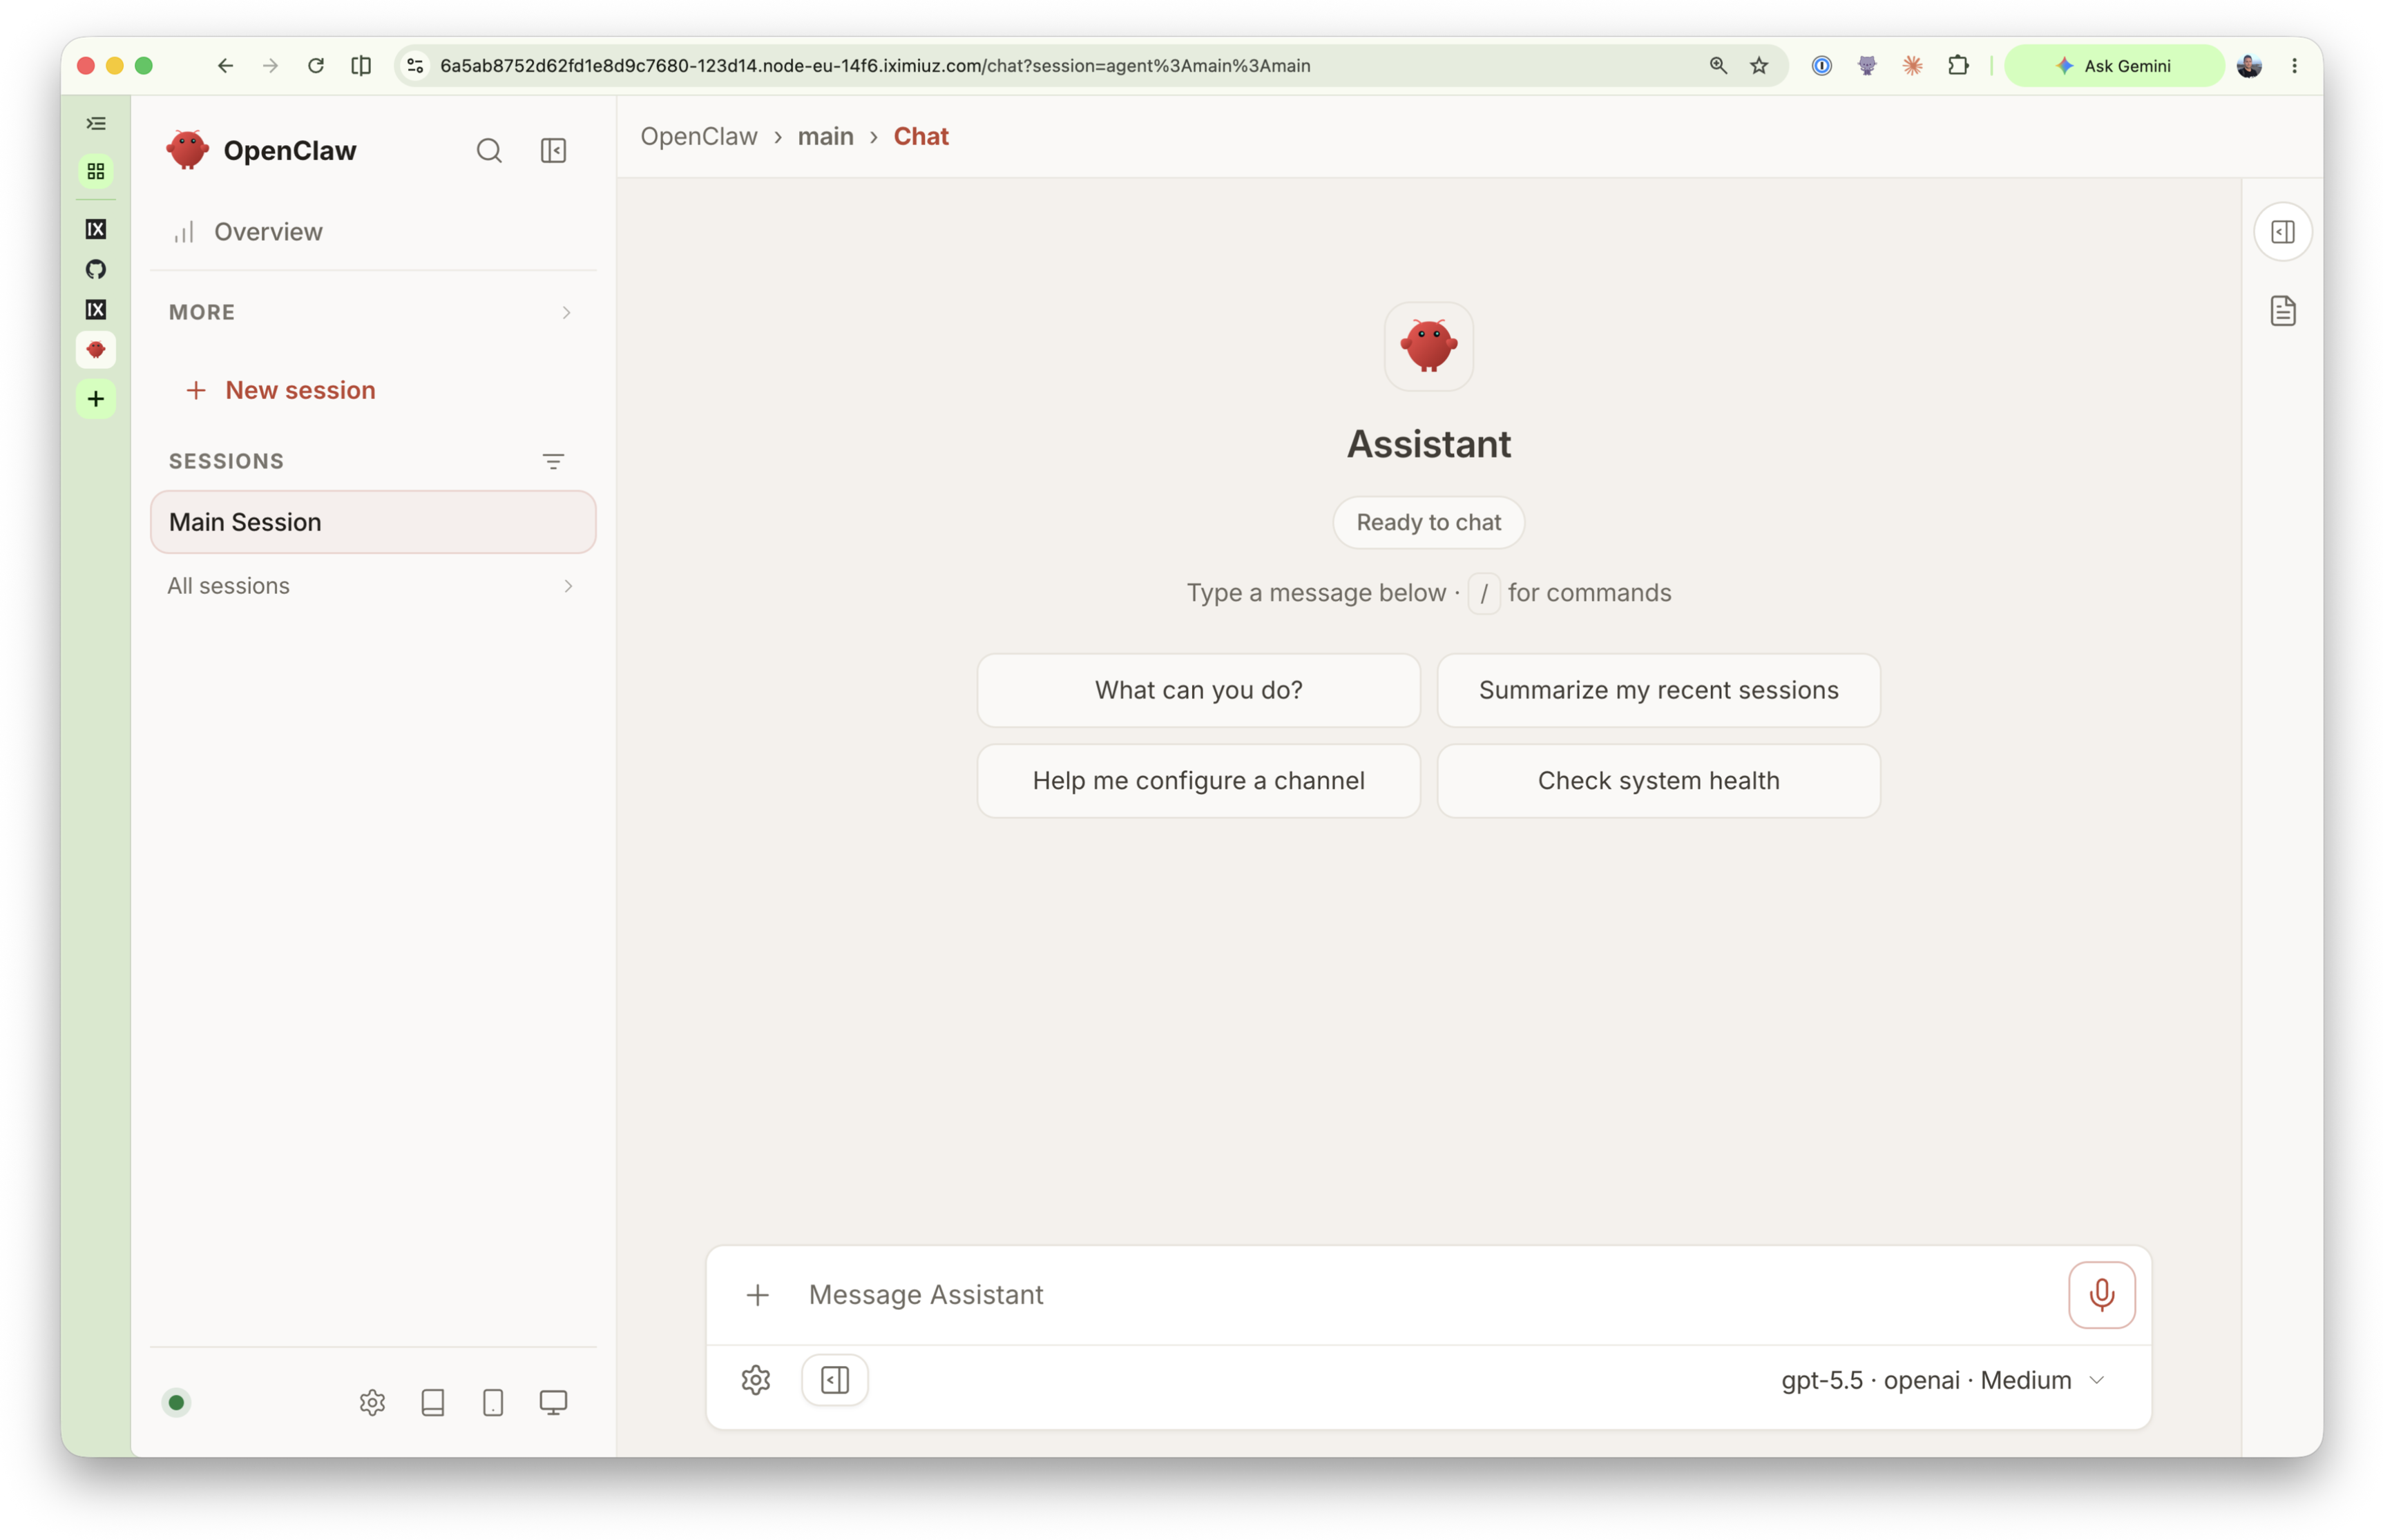Choose 'Check system health' suggestion
Viewport: 2383px width, 1540px height.
[1659, 780]
